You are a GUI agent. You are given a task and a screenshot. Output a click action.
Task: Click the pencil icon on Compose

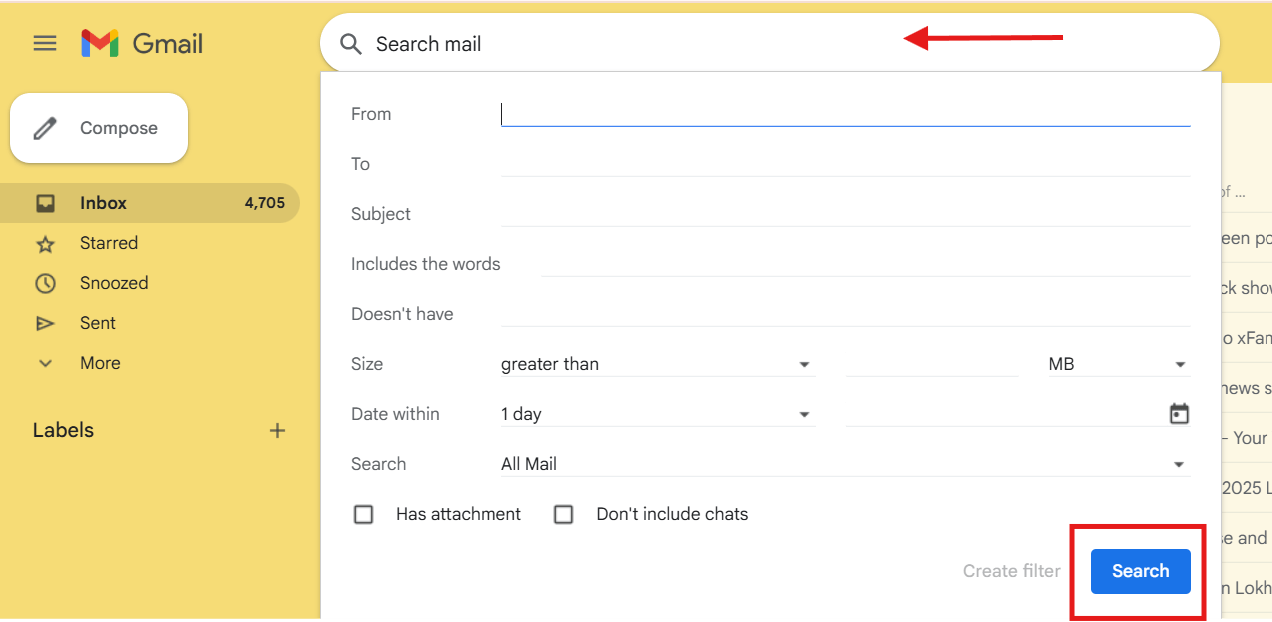tap(45, 128)
